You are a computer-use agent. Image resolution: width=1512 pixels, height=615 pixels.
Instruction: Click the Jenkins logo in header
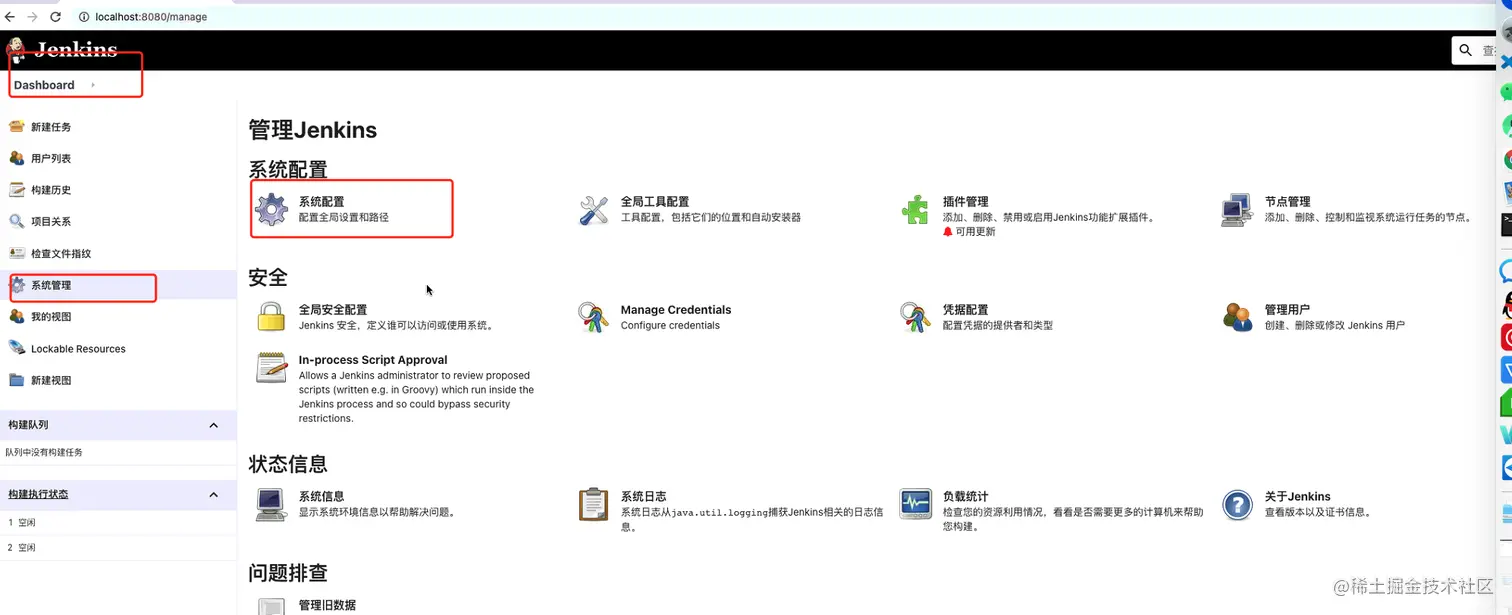(62, 50)
